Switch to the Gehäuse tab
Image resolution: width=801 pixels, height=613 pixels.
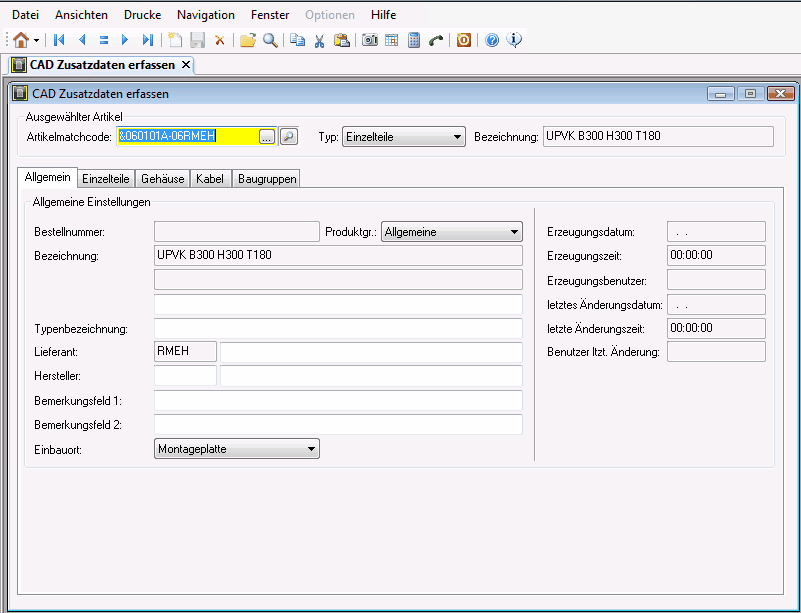click(x=162, y=179)
